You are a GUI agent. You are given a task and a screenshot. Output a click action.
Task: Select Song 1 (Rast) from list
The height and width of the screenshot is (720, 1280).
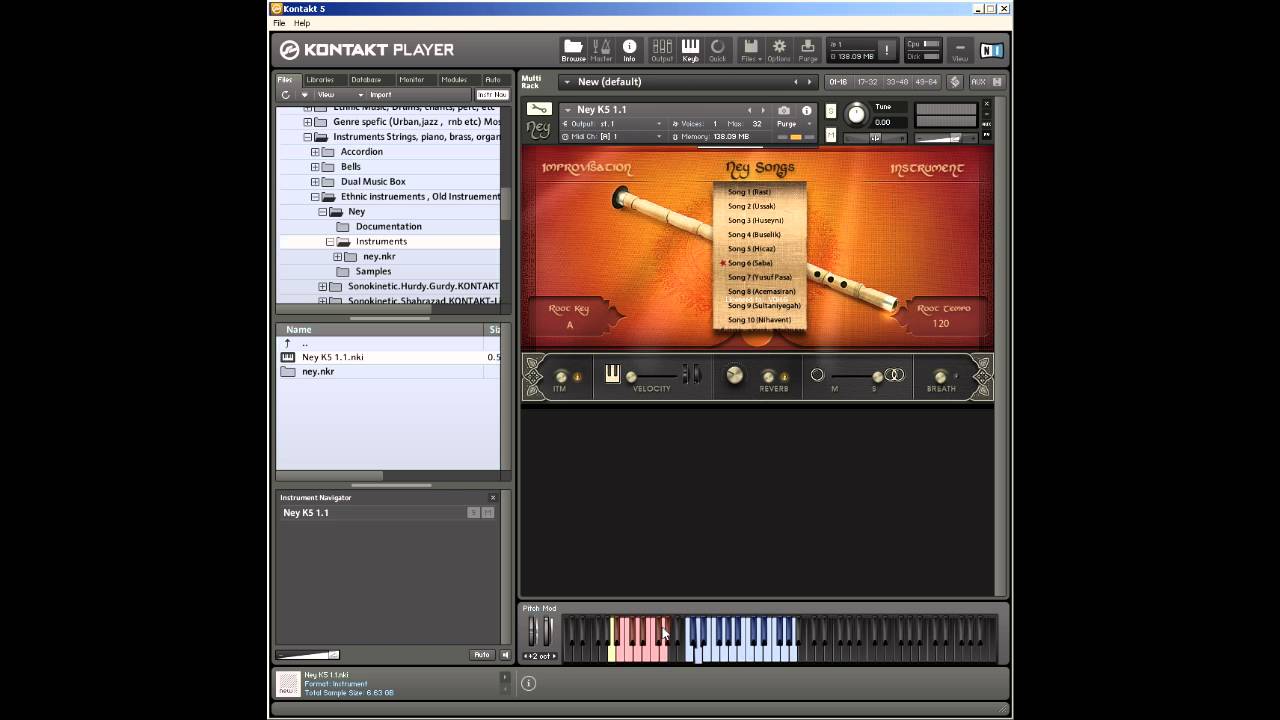(749, 192)
